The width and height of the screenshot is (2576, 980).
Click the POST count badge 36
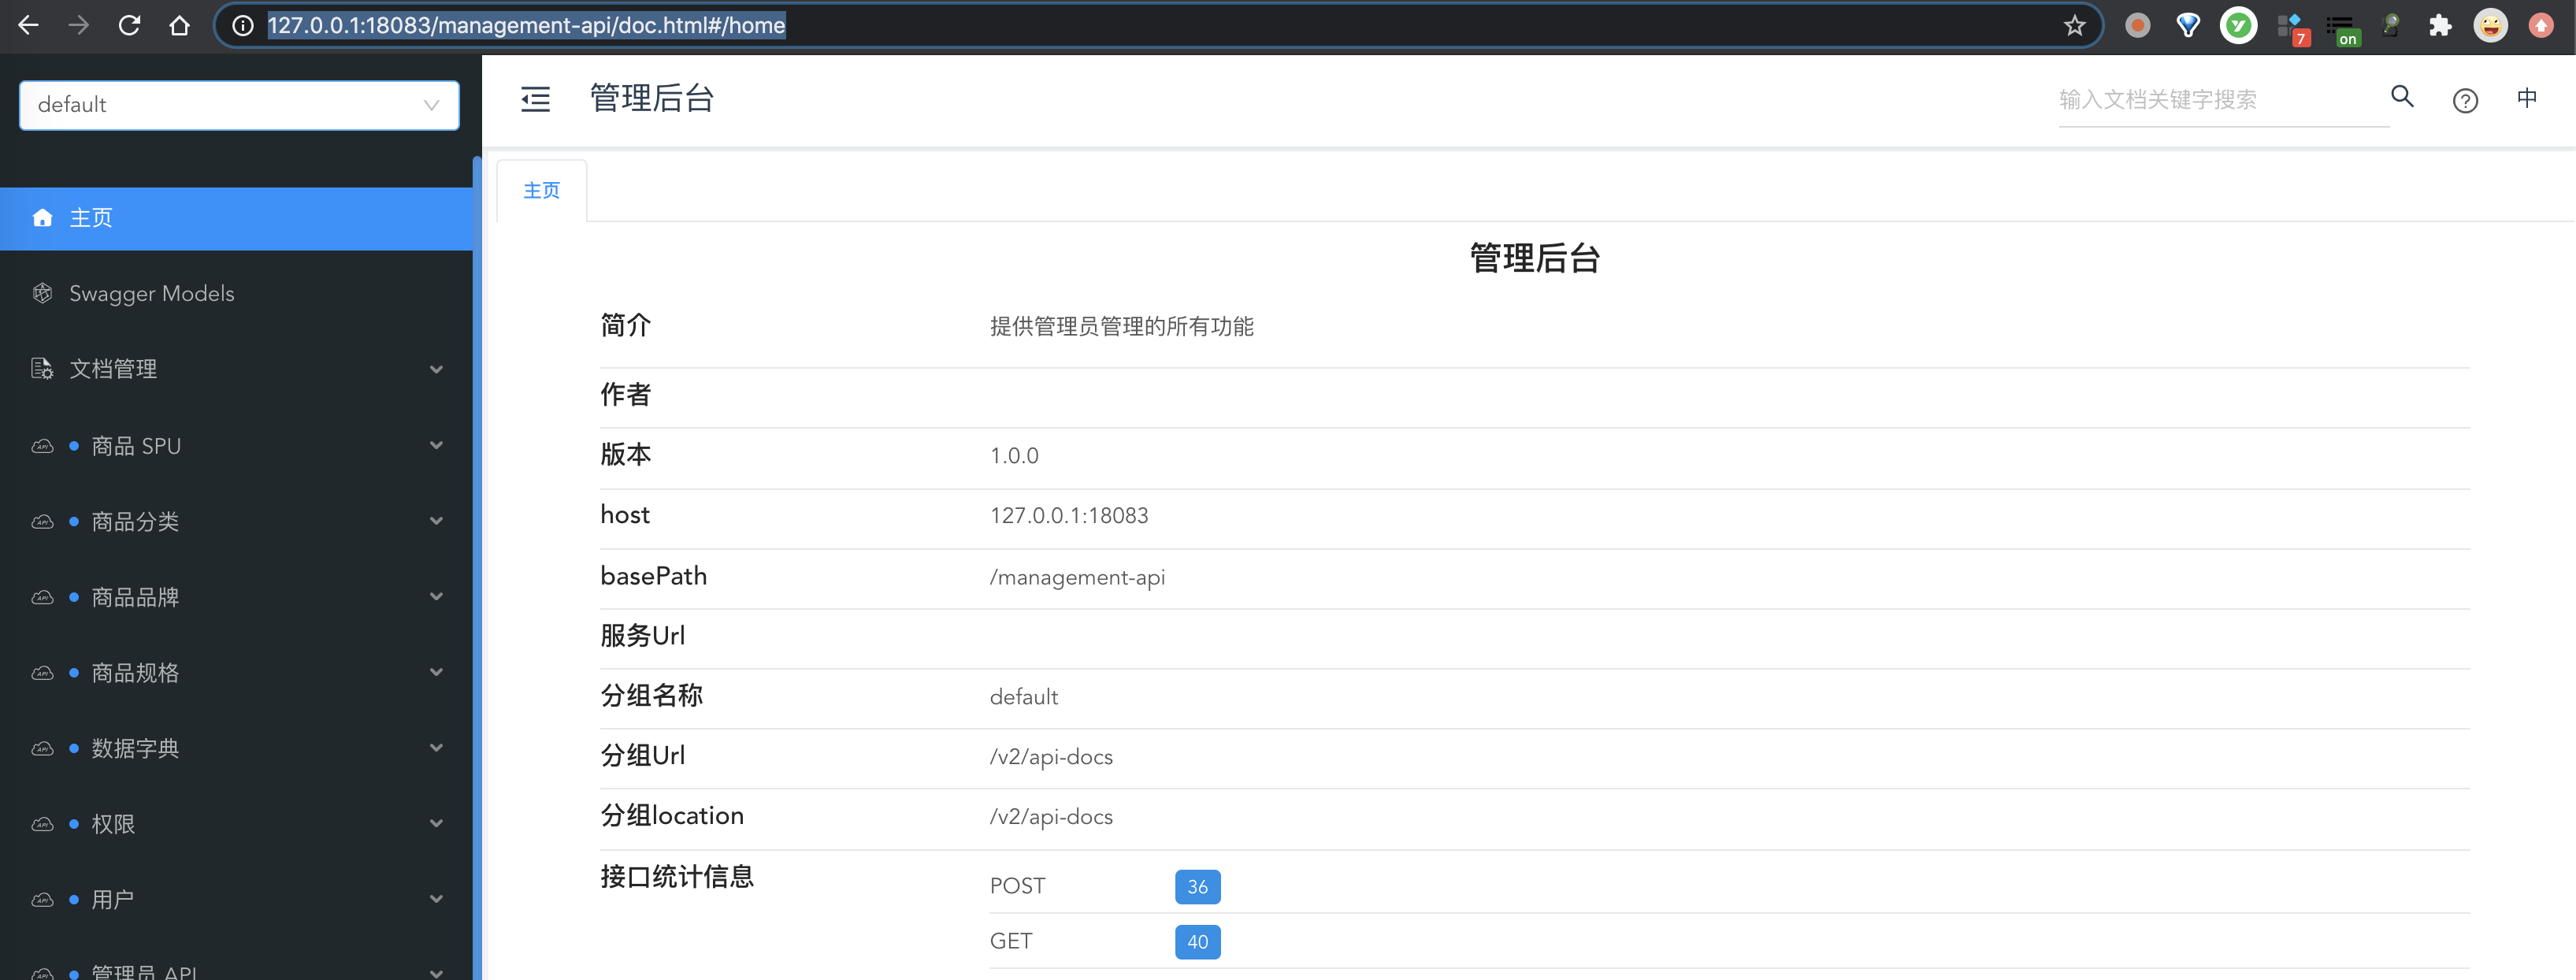[1197, 886]
